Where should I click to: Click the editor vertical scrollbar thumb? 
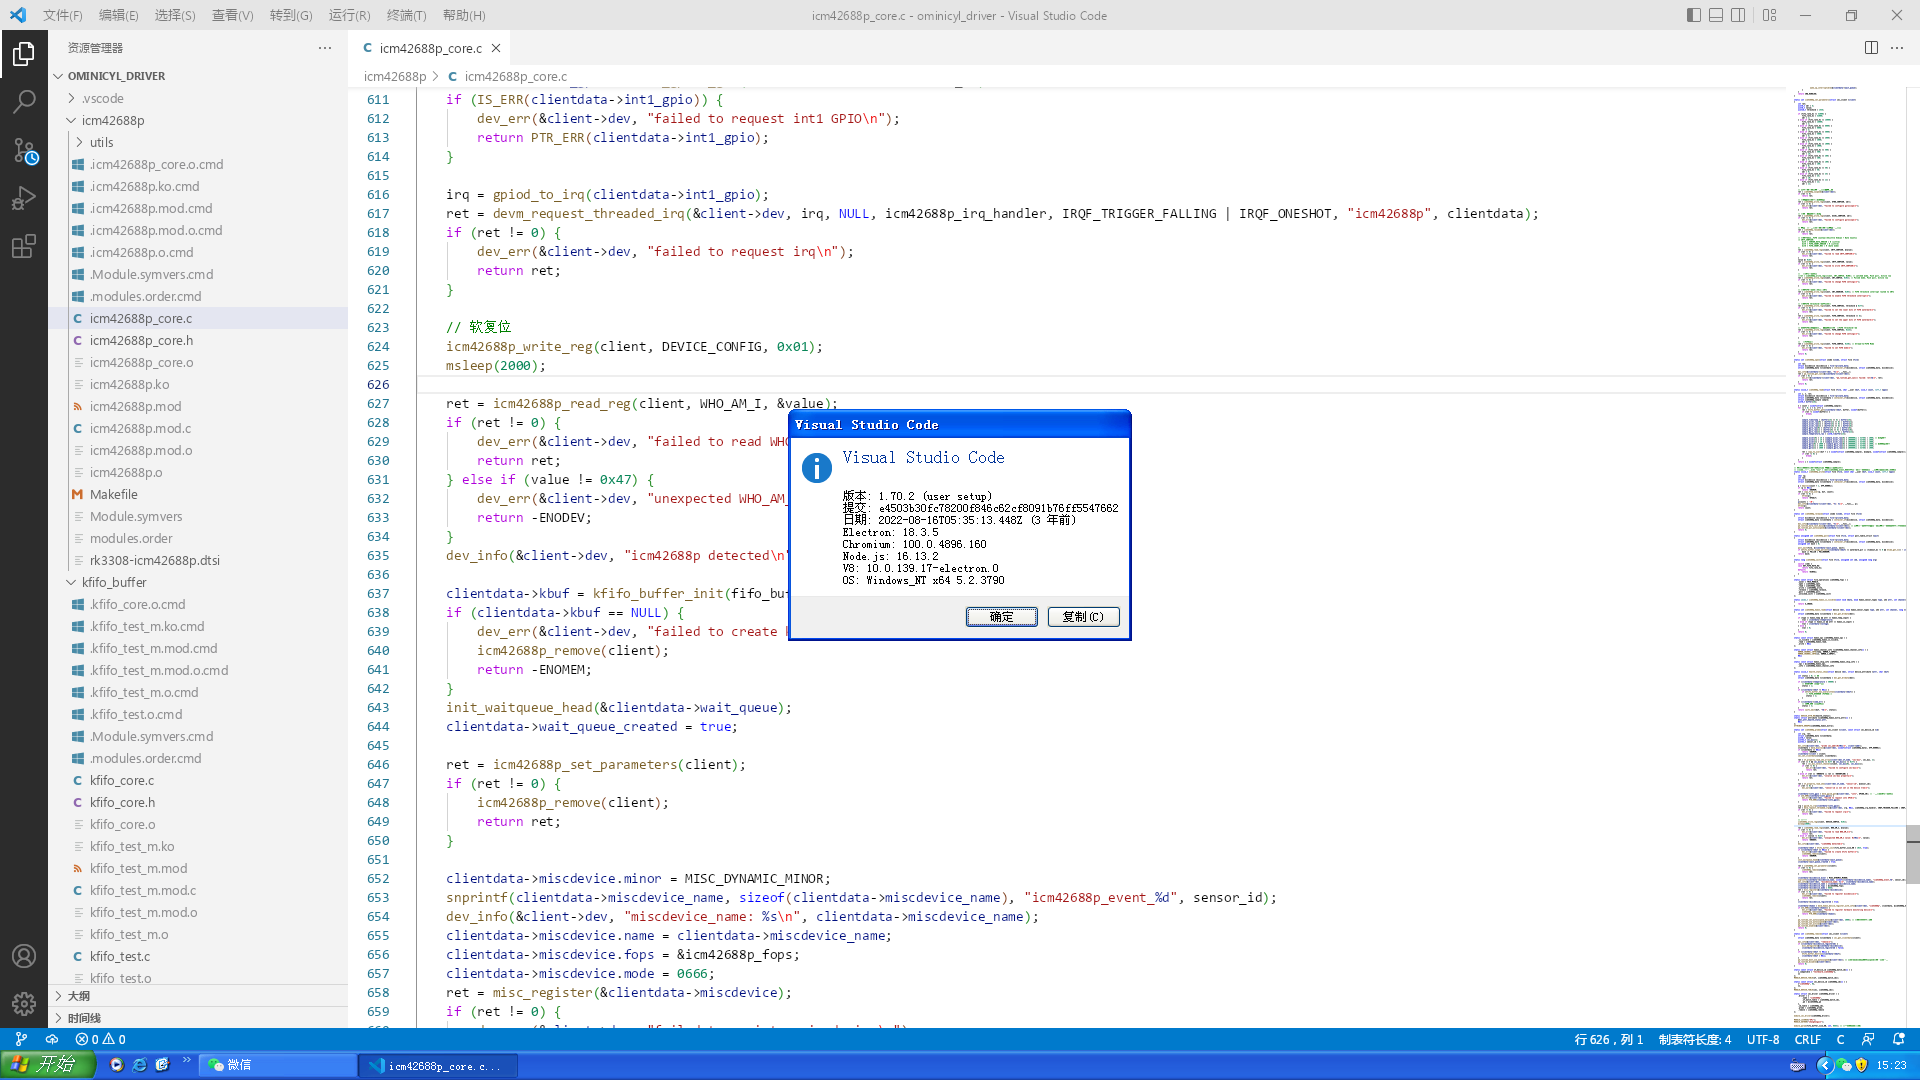pyautogui.click(x=1912, y=855)
